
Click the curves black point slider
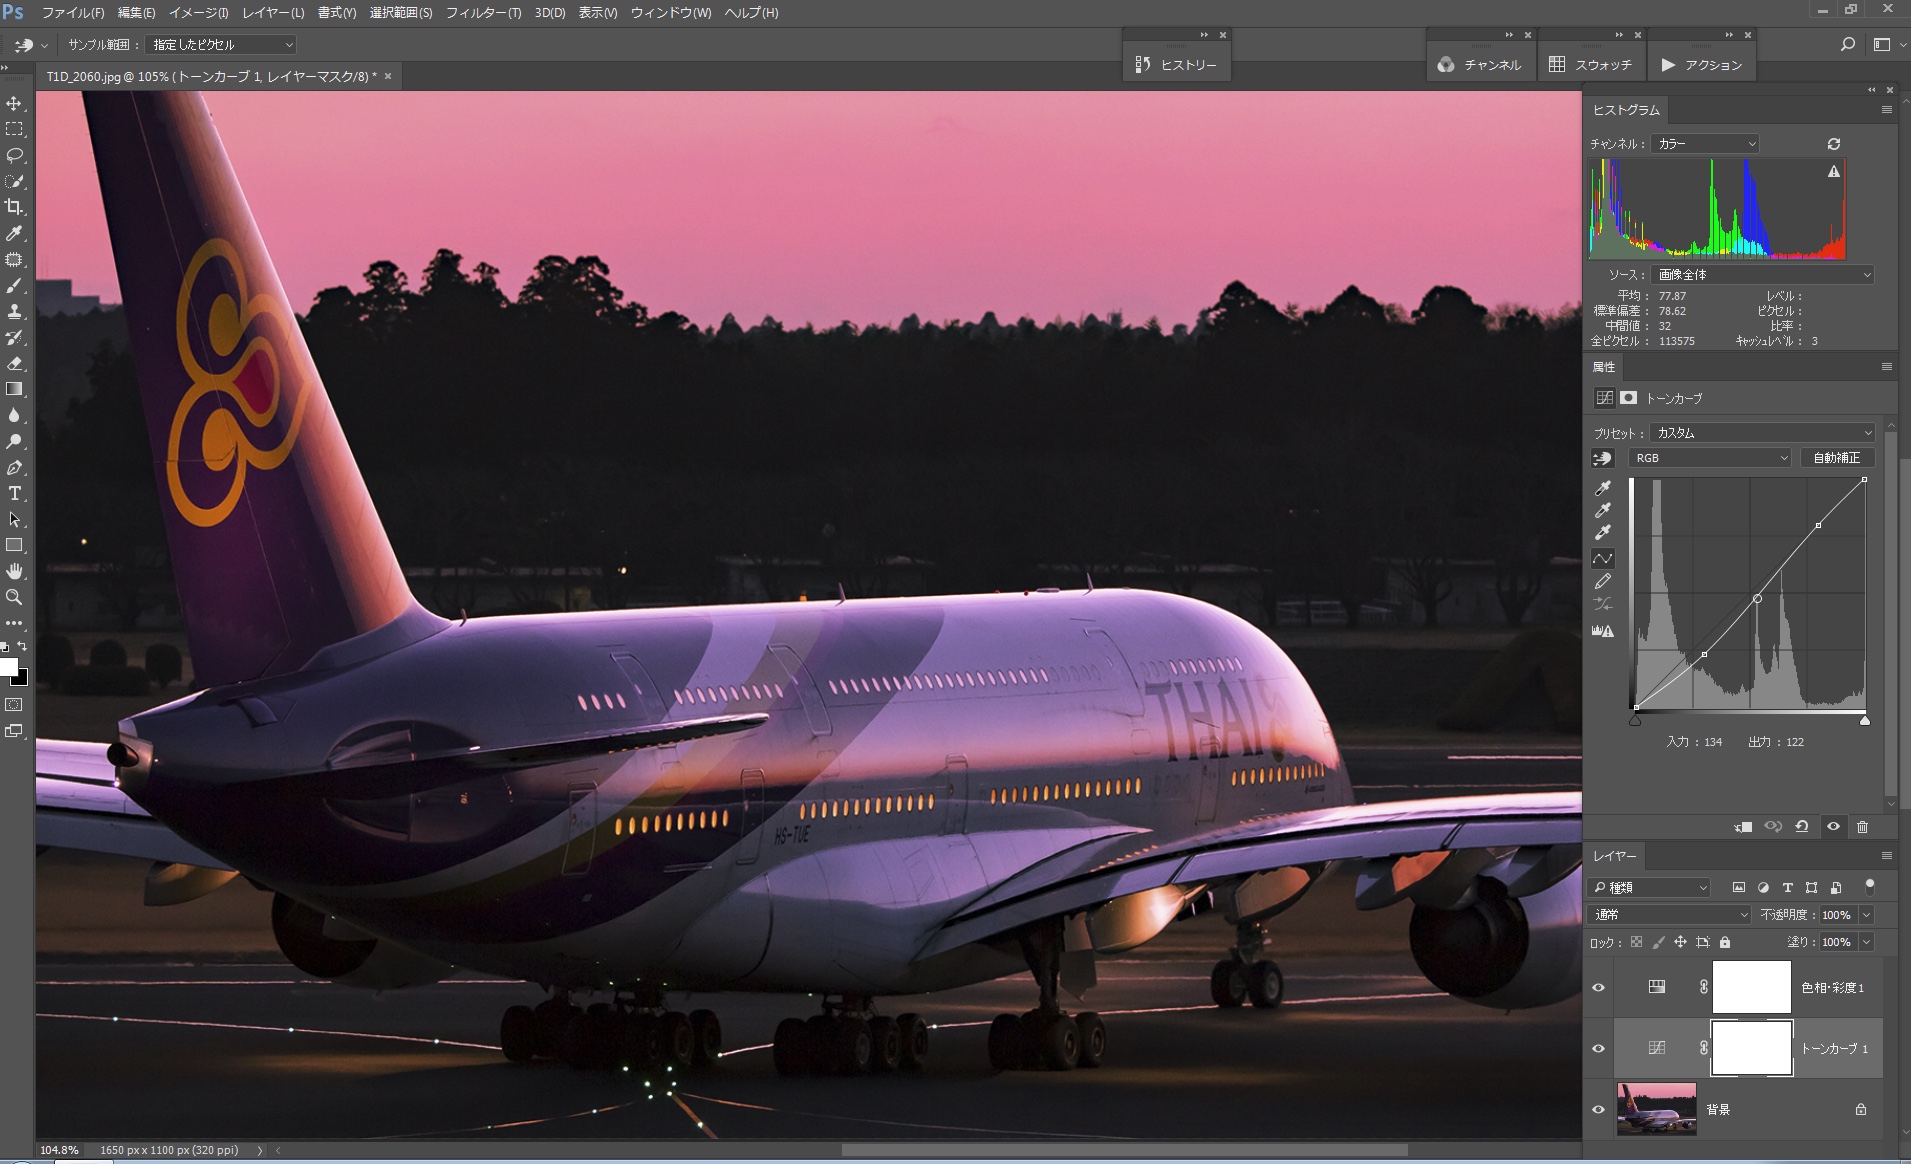tap(1635, 720)
